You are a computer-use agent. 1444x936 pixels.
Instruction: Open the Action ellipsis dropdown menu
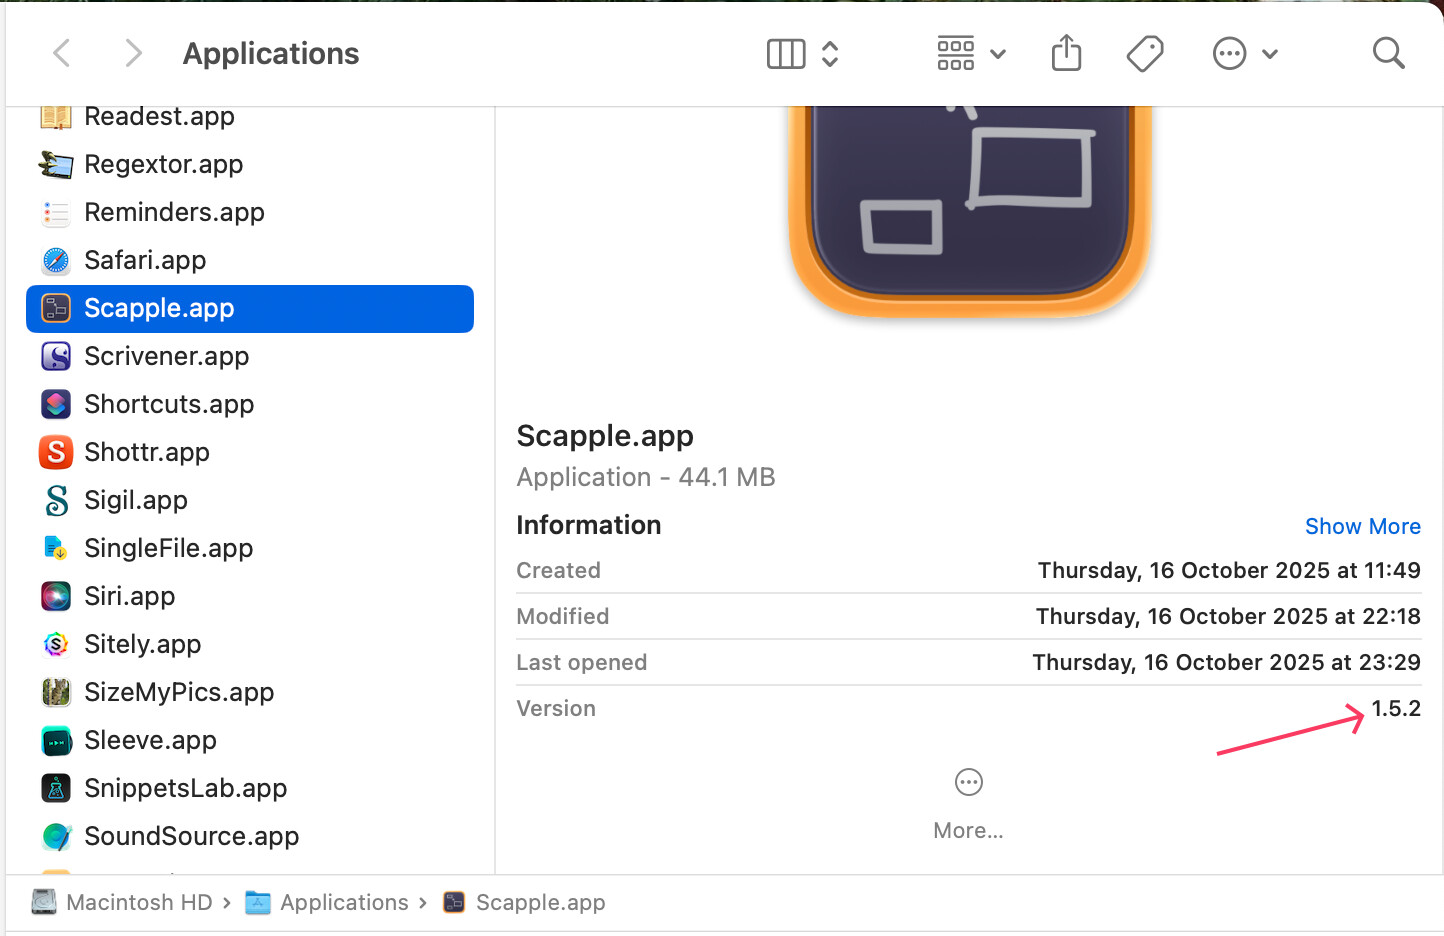point(1244,54)
